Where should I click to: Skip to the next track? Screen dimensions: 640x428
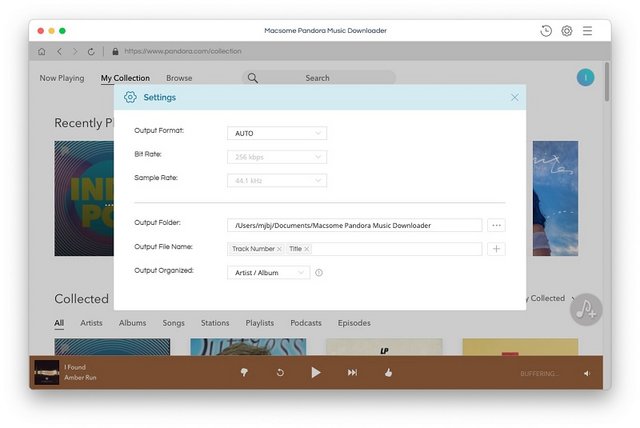coord(352,373)
